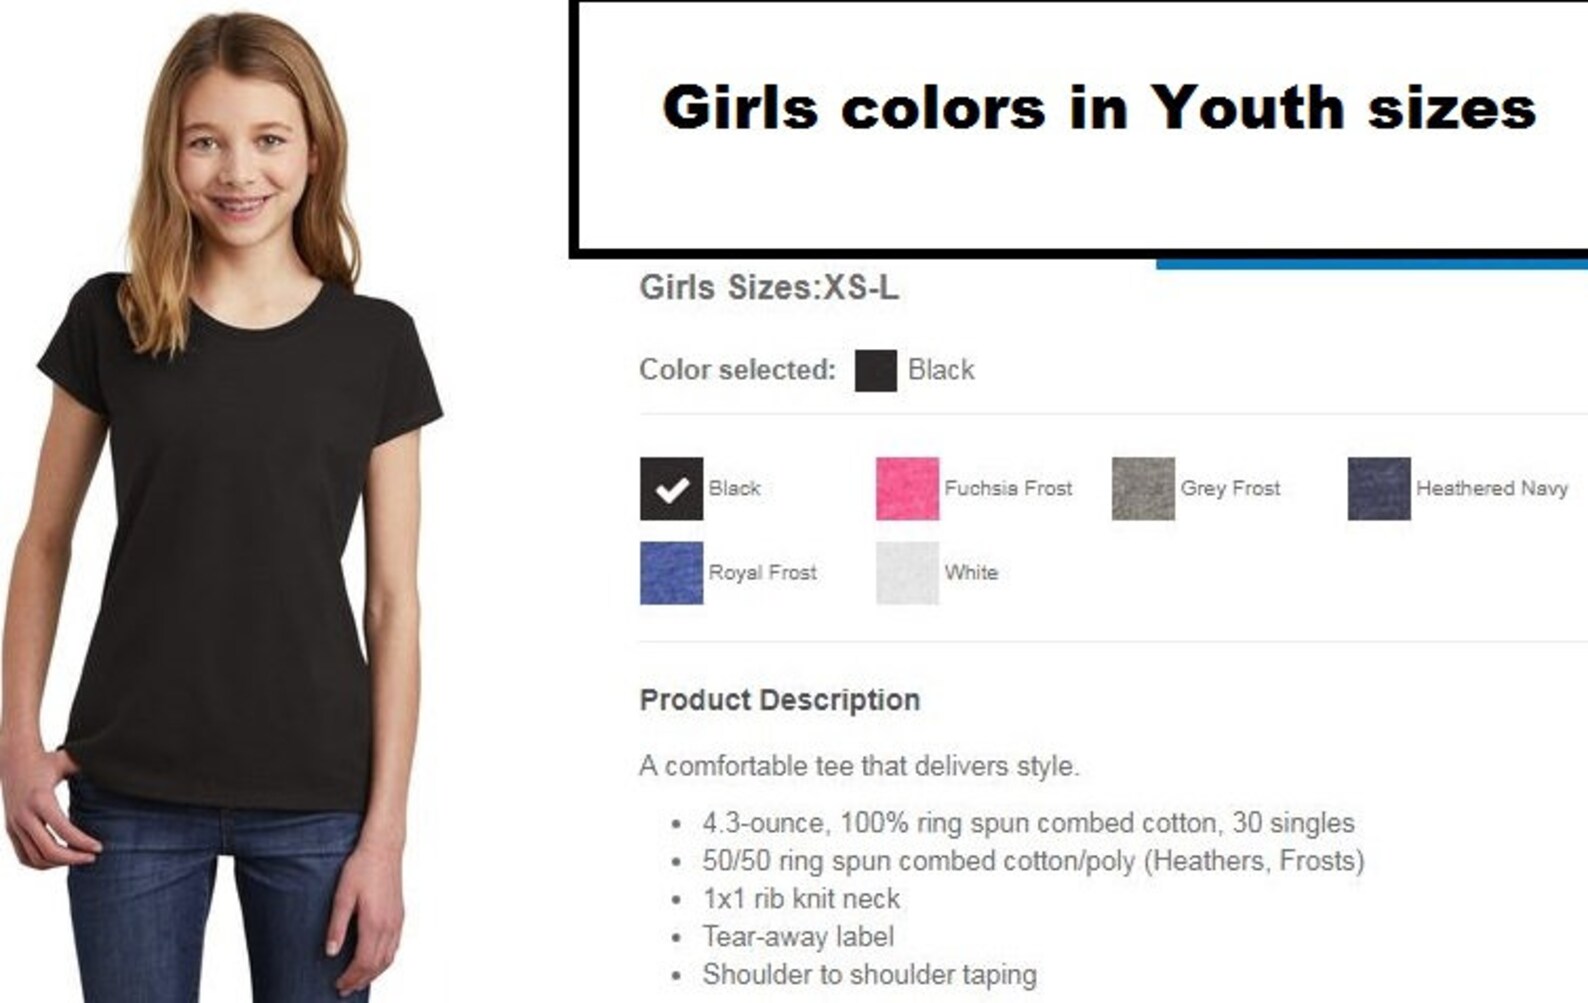The height and width of the screenshot is (1003, 1588).
Task: Select the Heathered Navy swatch
Action: (1379, 488)
